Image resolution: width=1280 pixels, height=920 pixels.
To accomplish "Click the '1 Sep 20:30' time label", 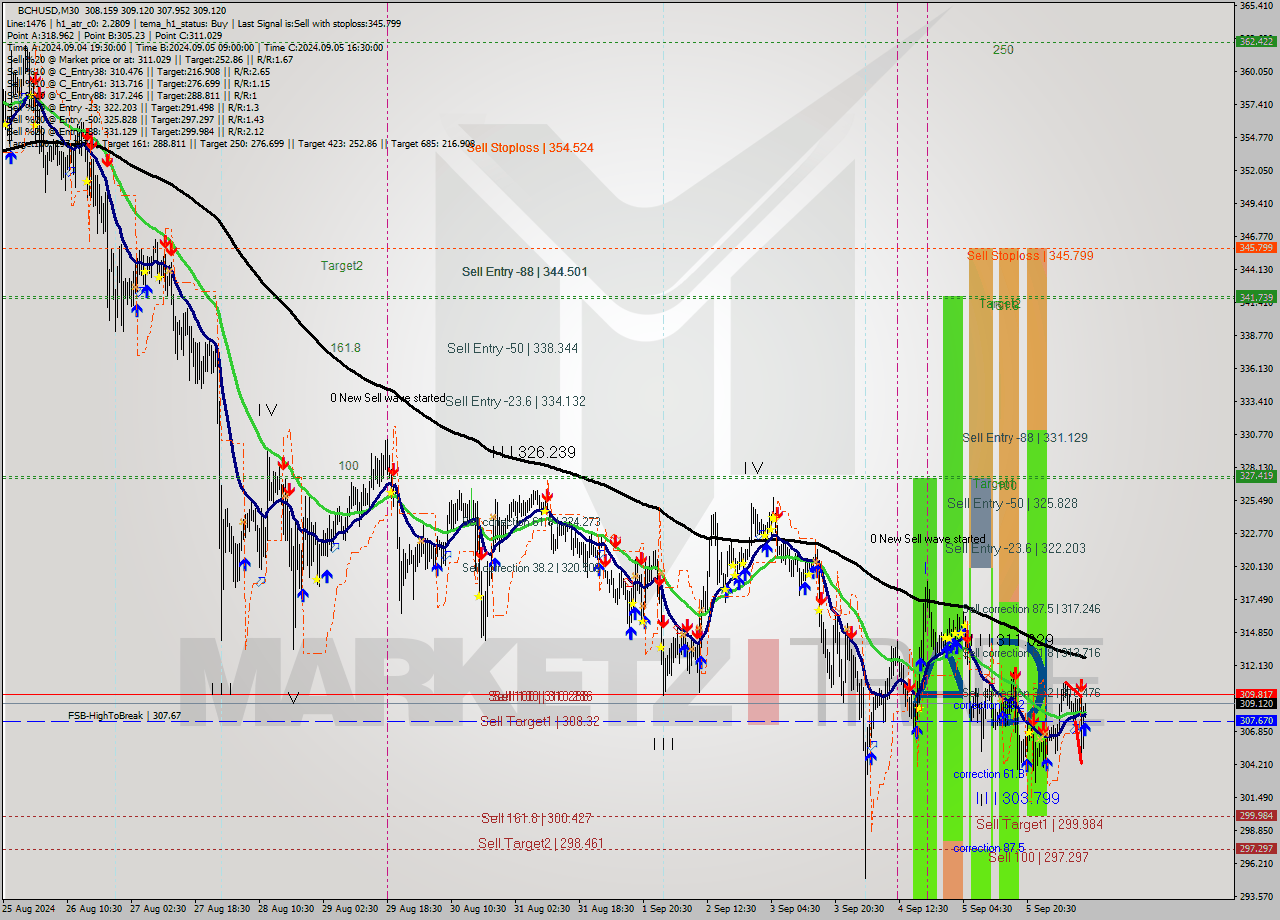I will point(666,910).
